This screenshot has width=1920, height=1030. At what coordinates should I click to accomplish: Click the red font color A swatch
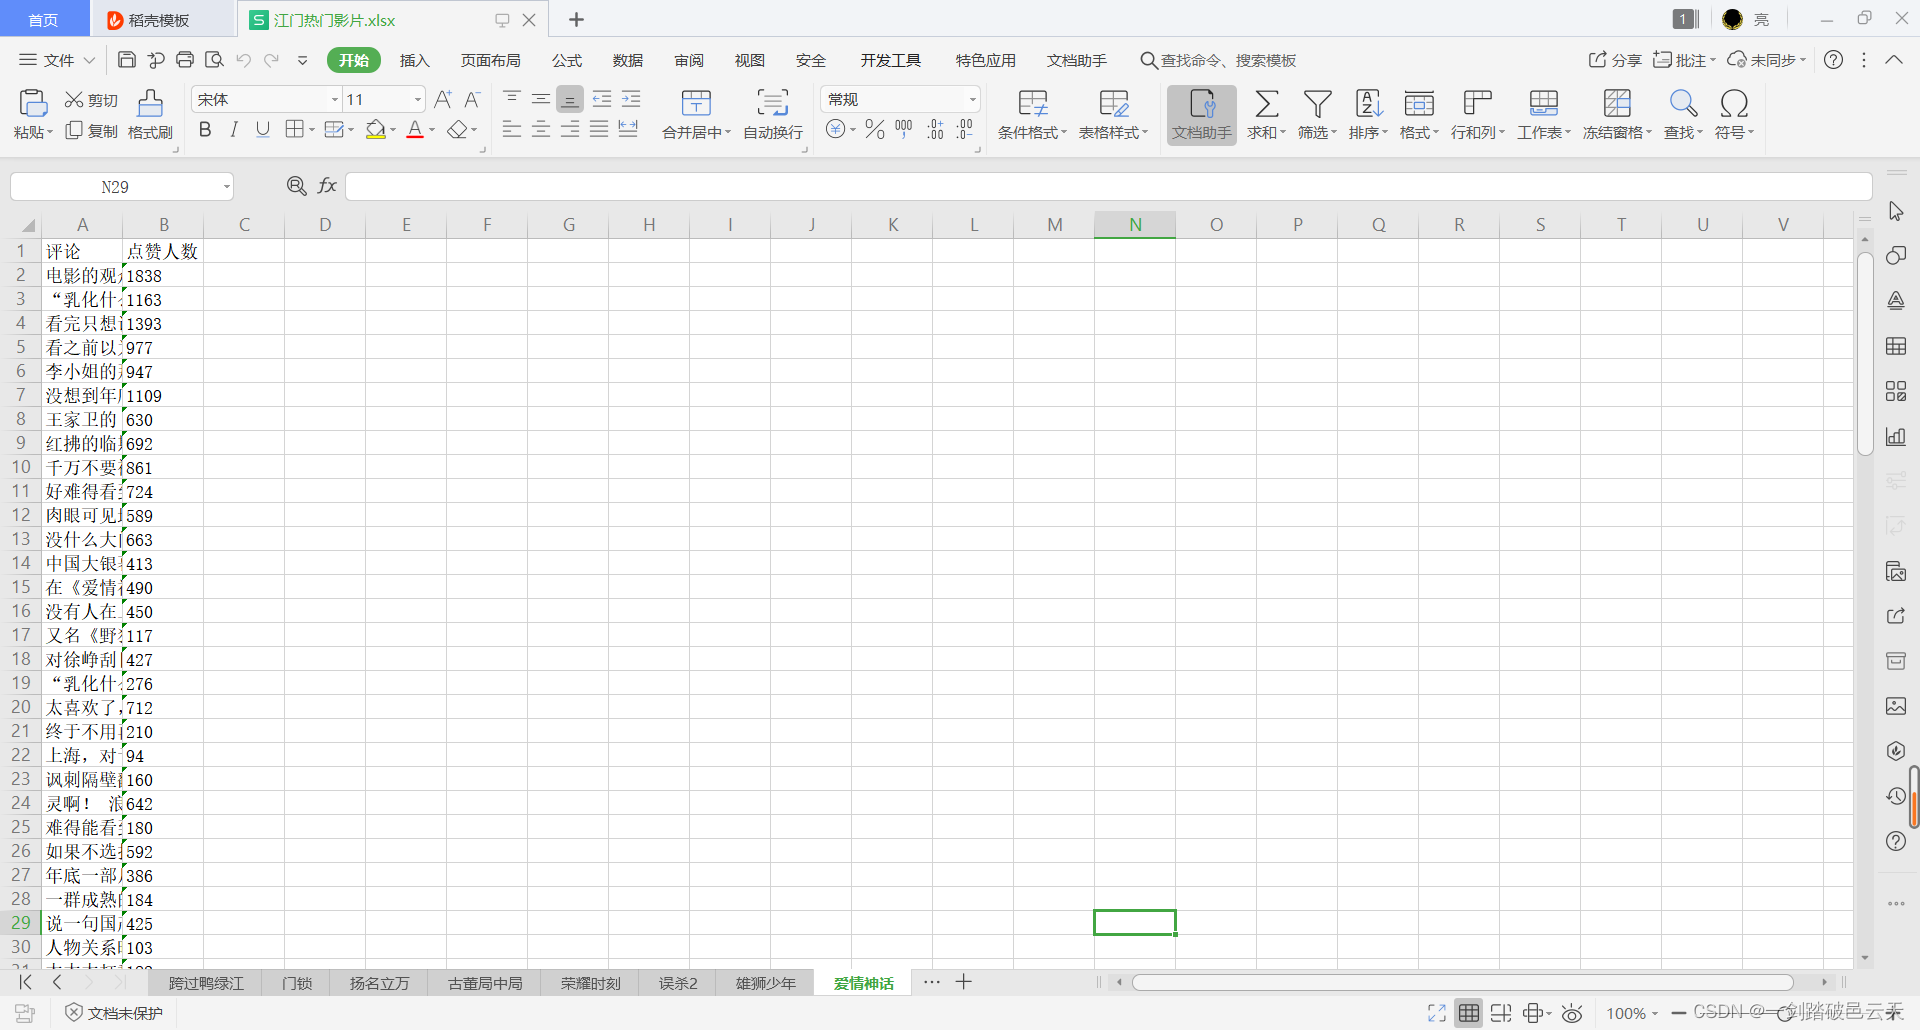(415, 129)
